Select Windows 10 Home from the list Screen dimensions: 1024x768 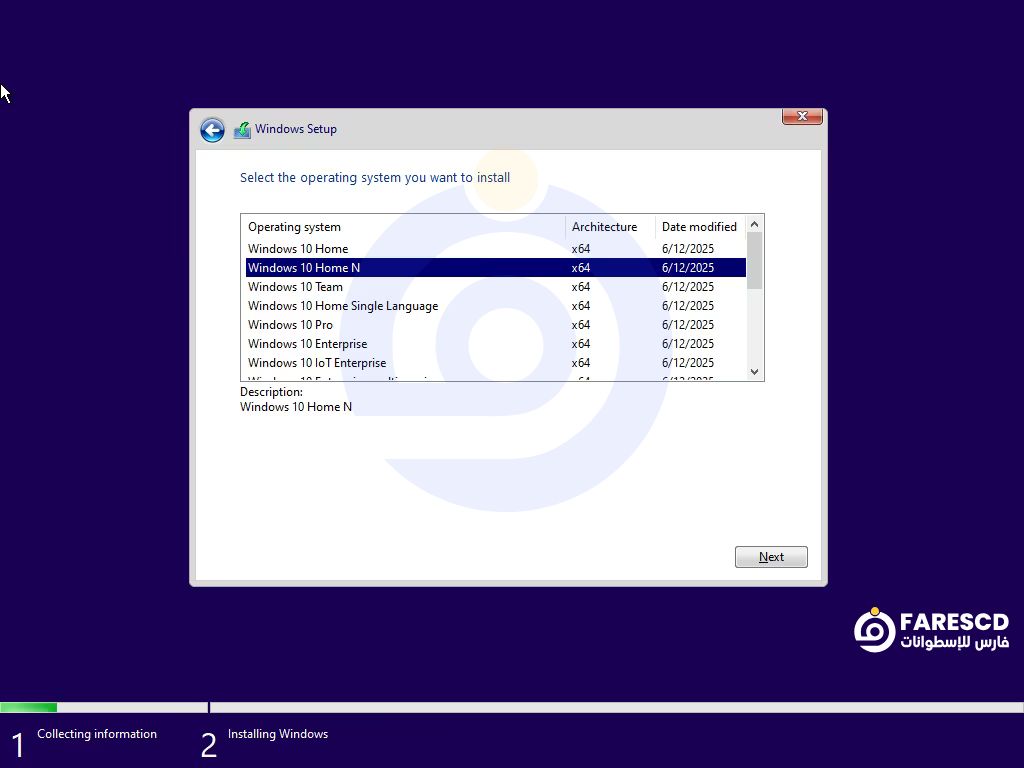496,249
